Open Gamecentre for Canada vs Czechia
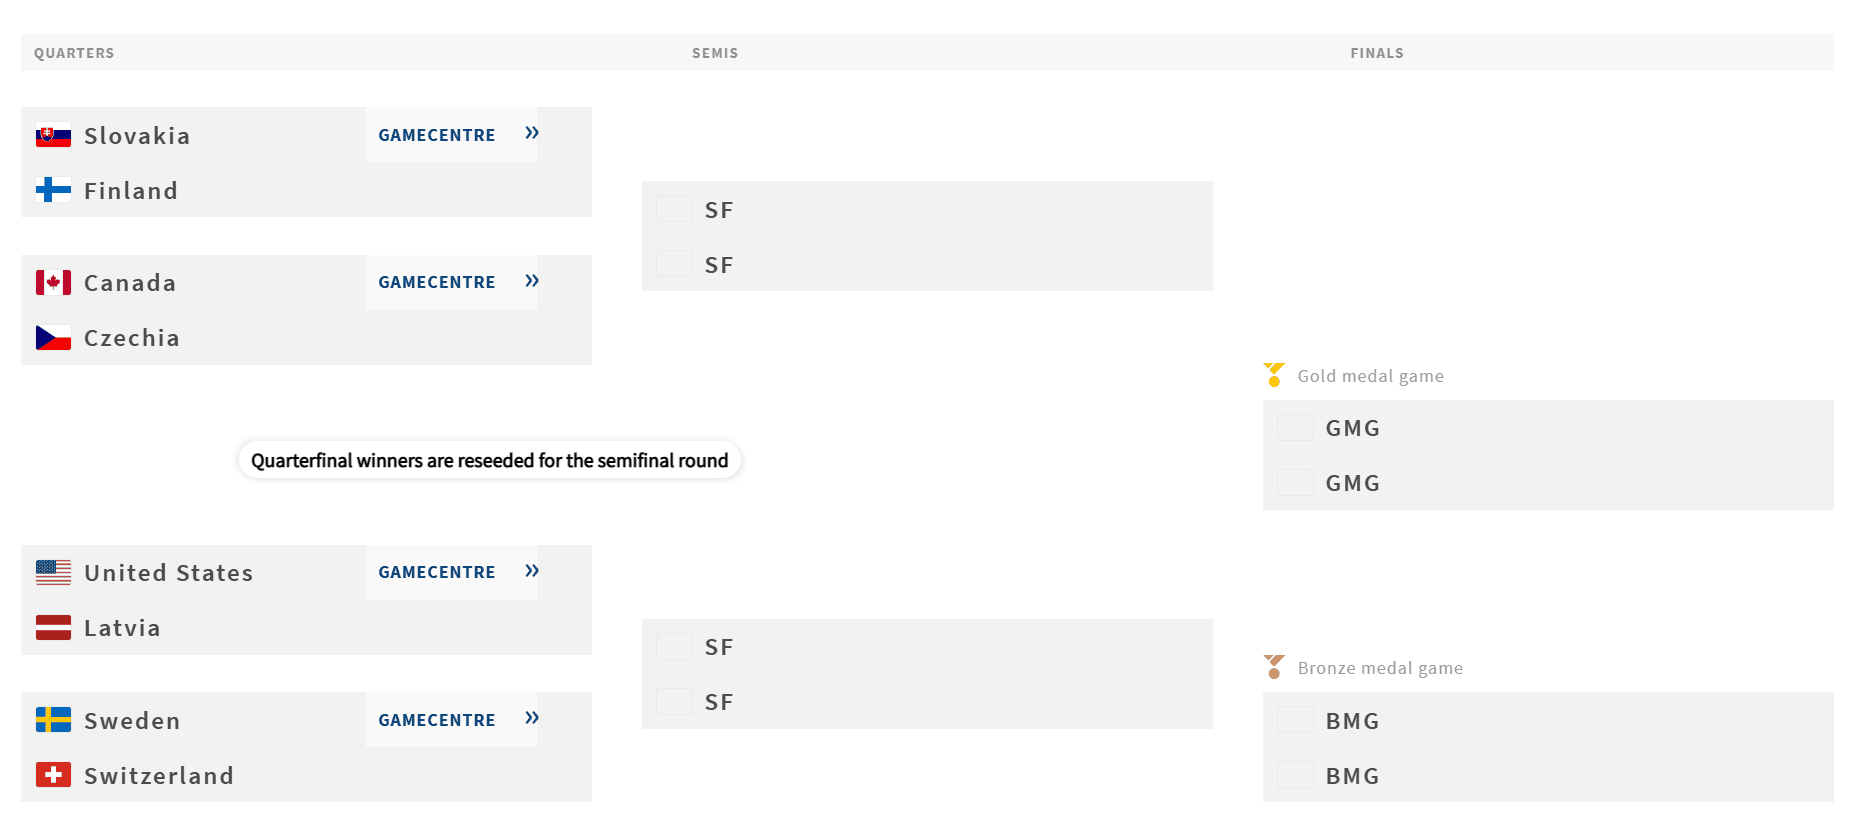Image resolution: width=1856 pixels, height=831 pixels. (x=437, y=282)
